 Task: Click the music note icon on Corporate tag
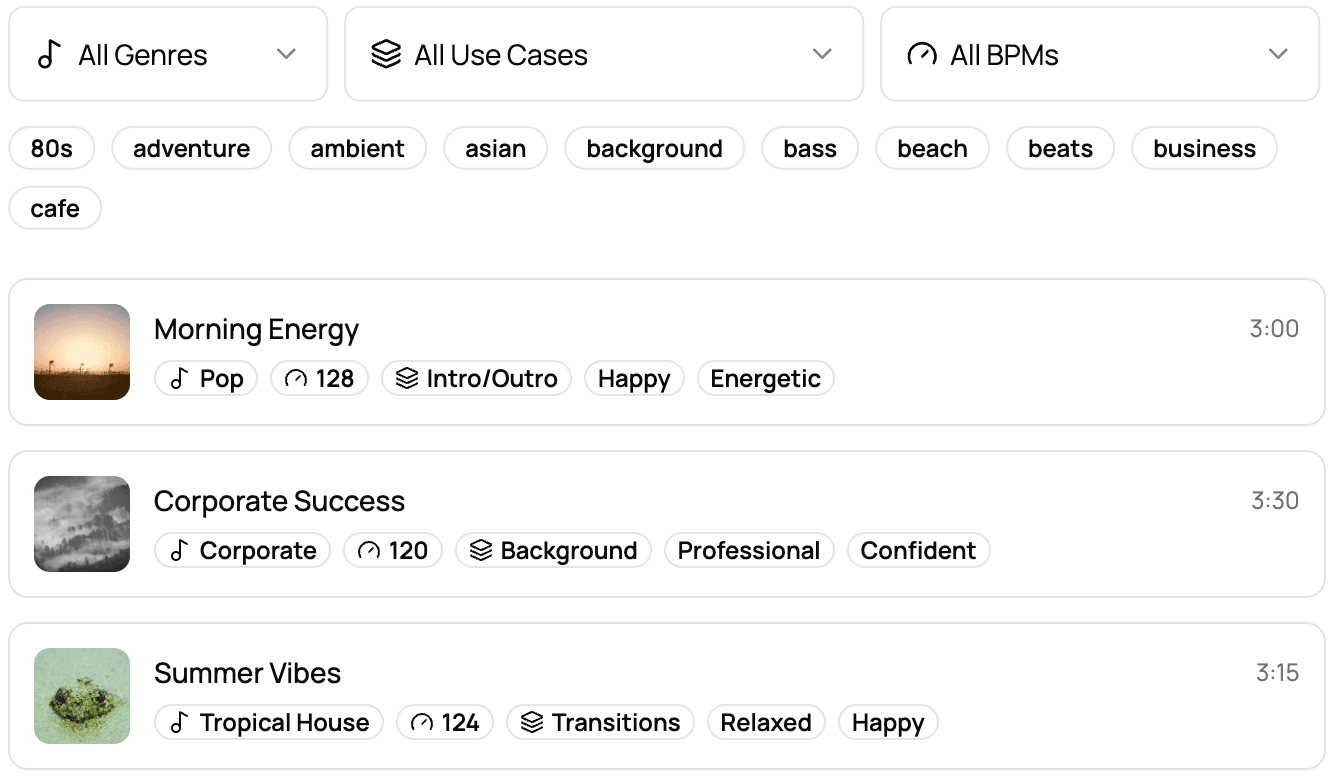coord(180,551)
